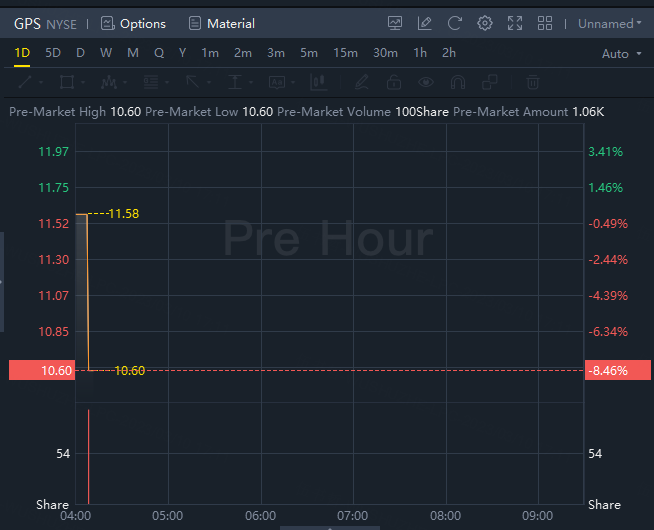Click the current price tag 10.60
The image size is (654, 530).
click(x=42, y=370)
